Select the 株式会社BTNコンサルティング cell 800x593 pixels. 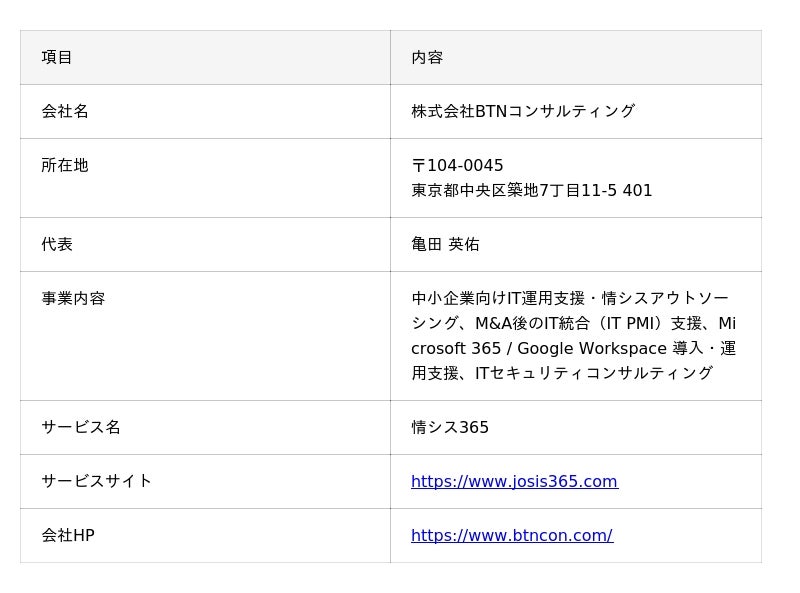click(x=523, y=112)
